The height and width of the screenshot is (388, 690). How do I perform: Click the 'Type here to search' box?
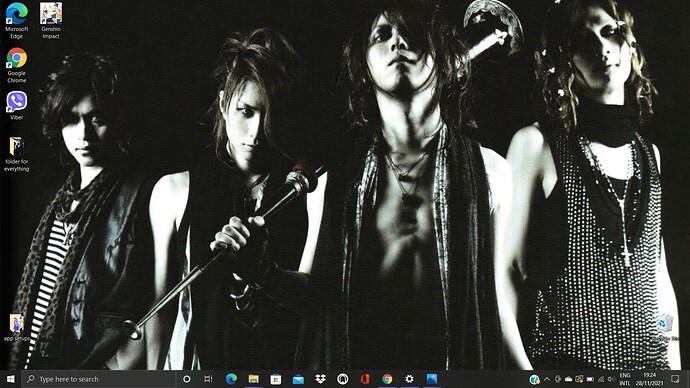click(x=99, y=379)
